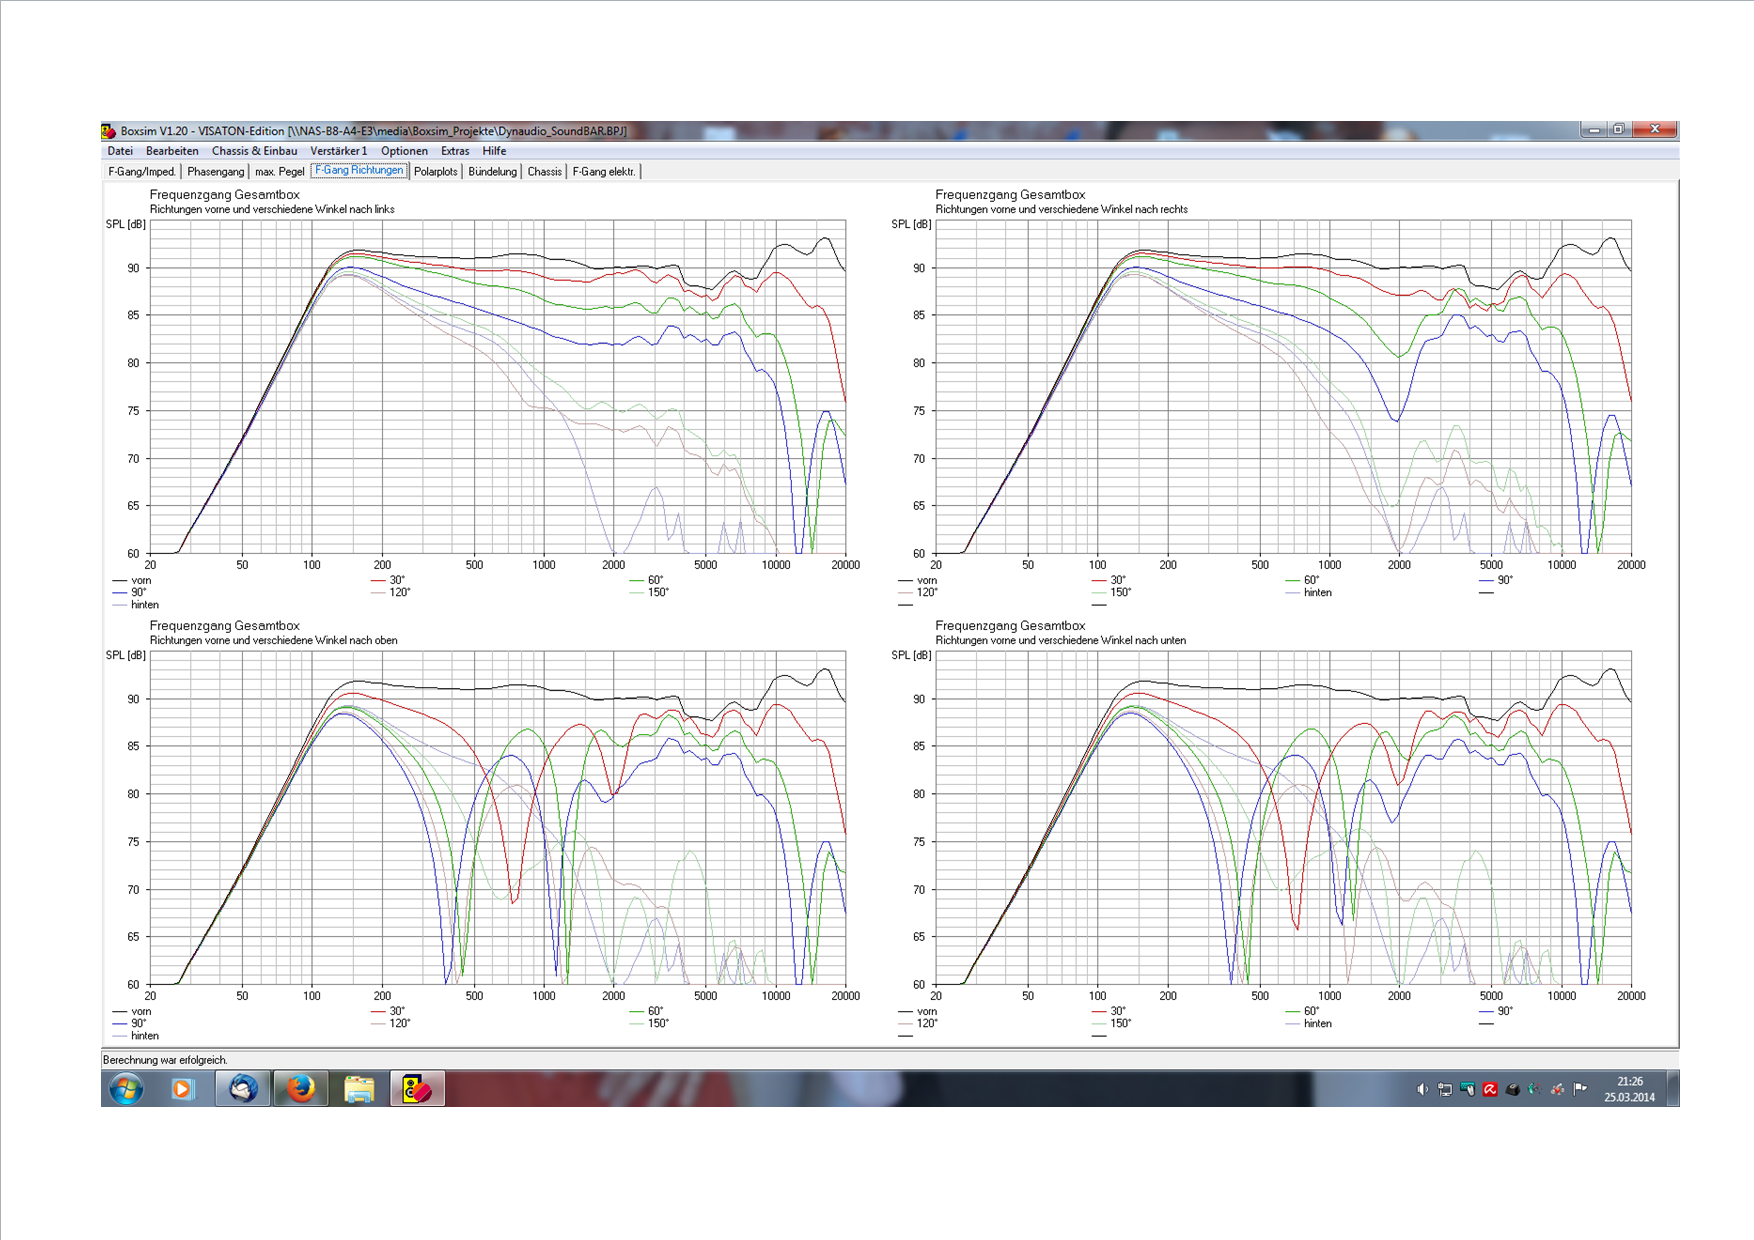Image resolution: width=1754 pixels, height=1240 pixels.
Task: Click the Boxsim V1.20 window title text
Action: click(373, 131)
